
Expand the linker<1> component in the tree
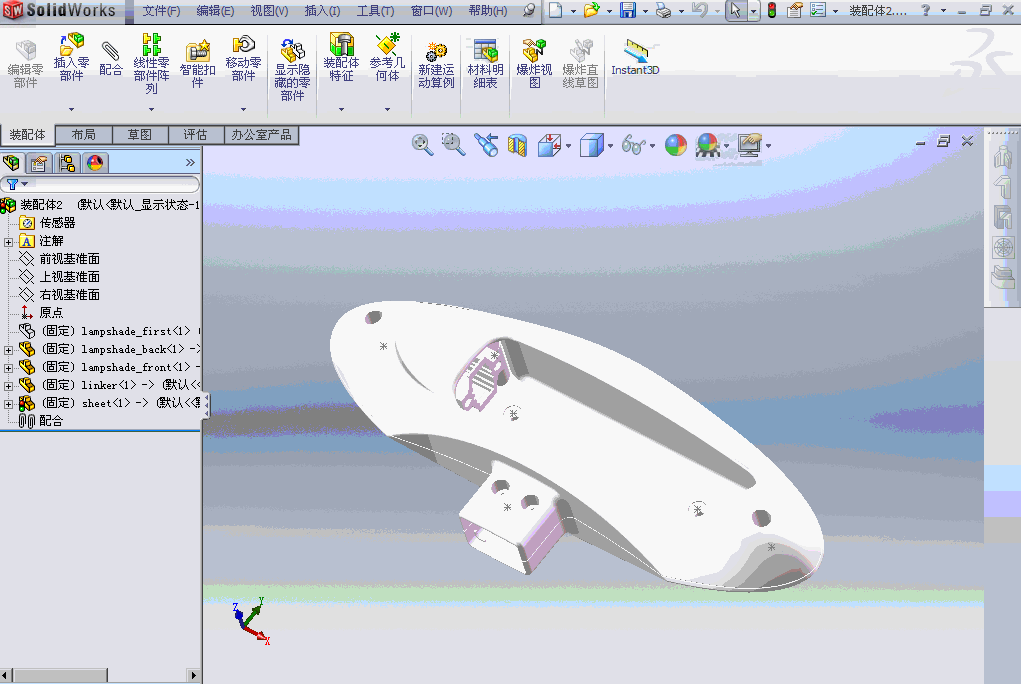coord(7,385)
